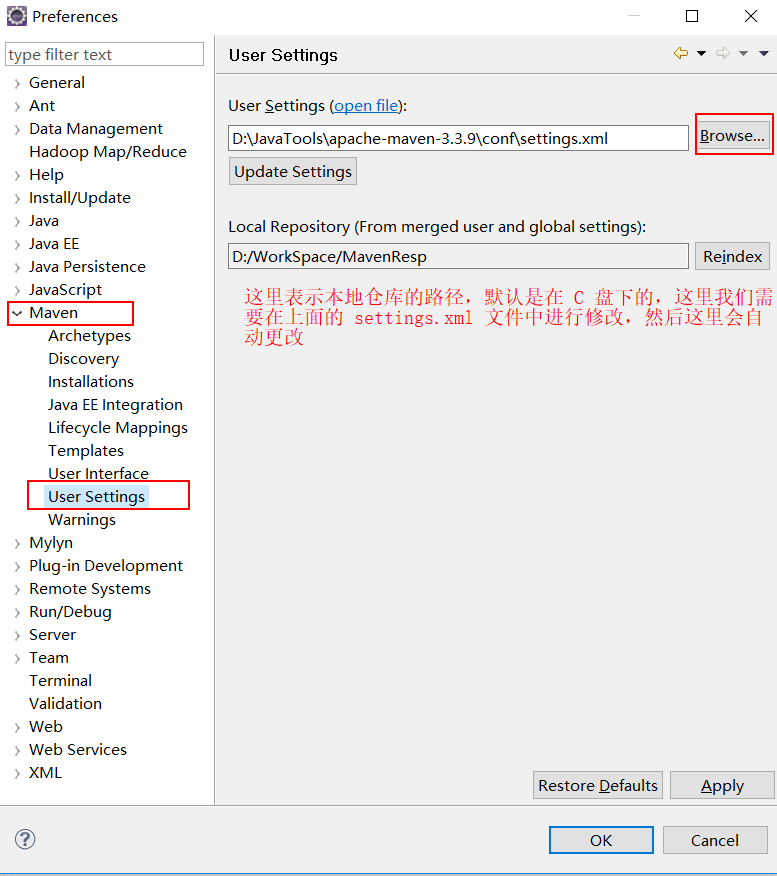Screen dimensions: 777x876
Task: Open the view menu triangle in User Settings header
Action: pyautogui.click(x=764, y=54)
